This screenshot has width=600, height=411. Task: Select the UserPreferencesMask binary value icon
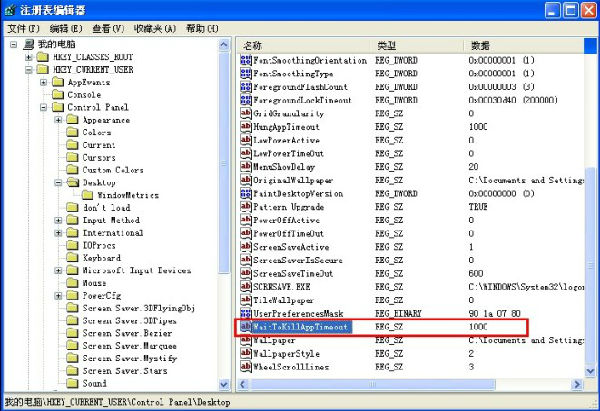[x=247, y=313]
